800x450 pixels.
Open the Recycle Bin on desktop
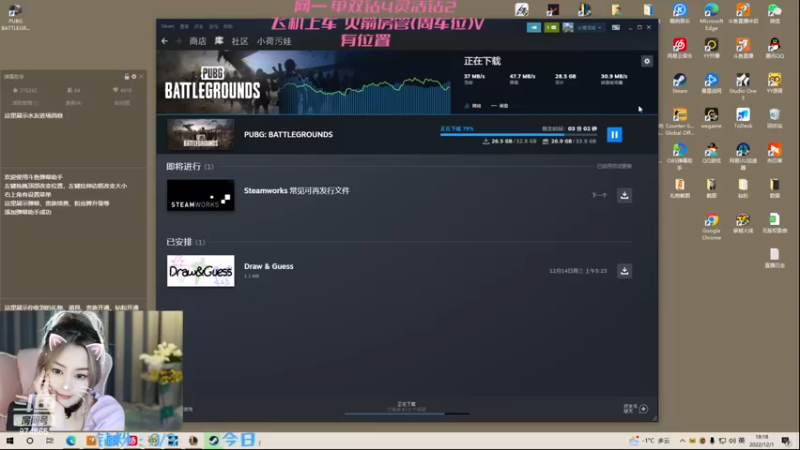[x=774, y=118]
